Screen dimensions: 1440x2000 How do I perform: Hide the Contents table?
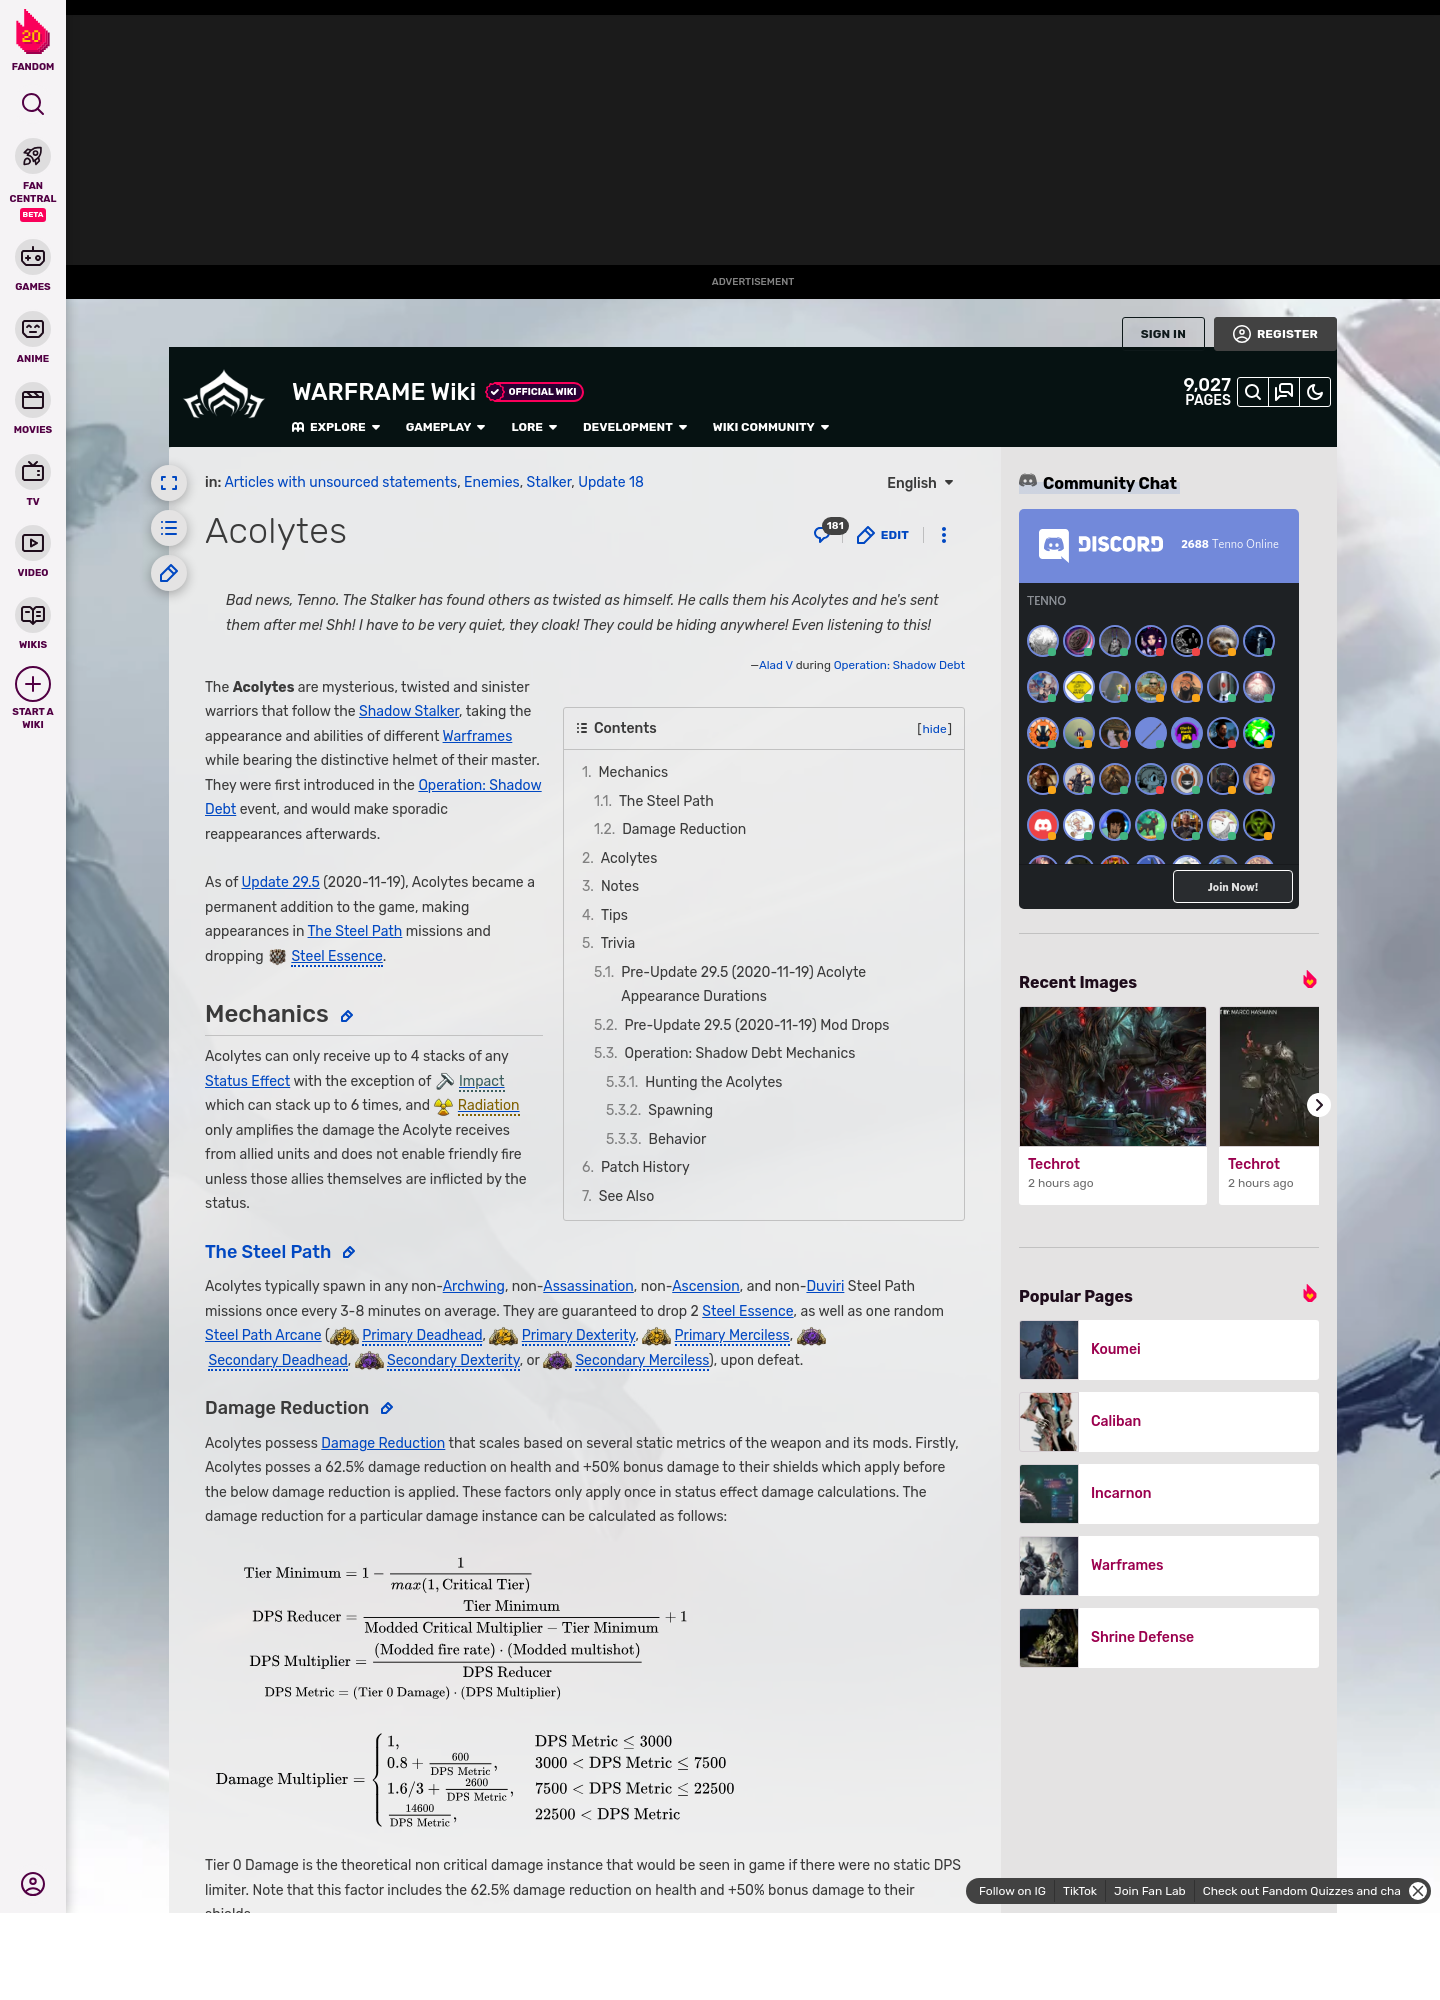click(935, 729)
